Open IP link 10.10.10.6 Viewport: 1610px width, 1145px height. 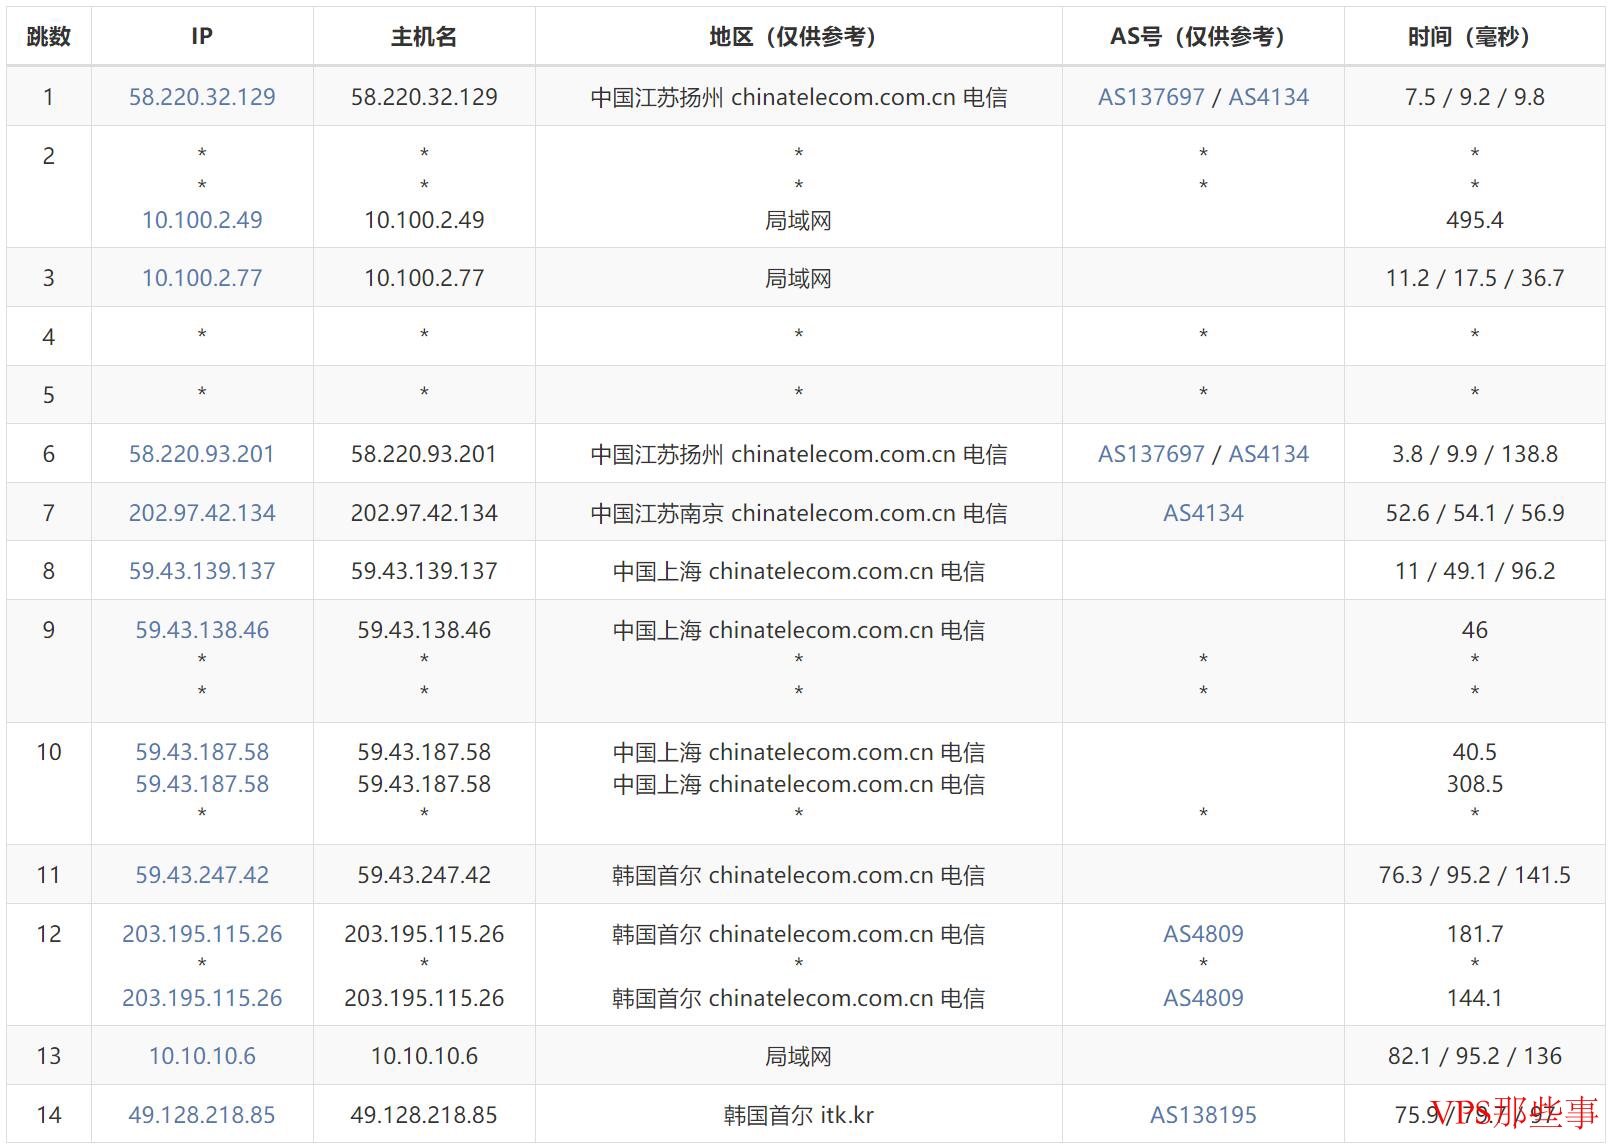(x=202, y=1056)
